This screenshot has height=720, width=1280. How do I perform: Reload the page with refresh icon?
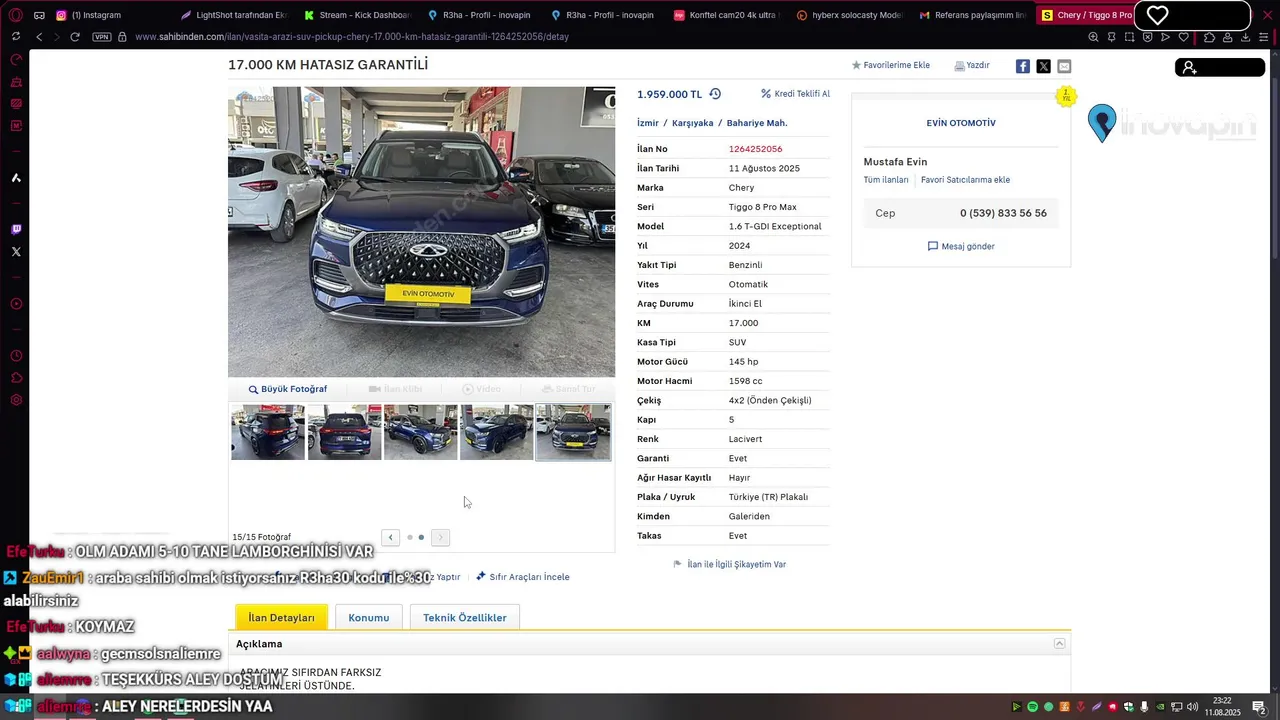(74, 37)
